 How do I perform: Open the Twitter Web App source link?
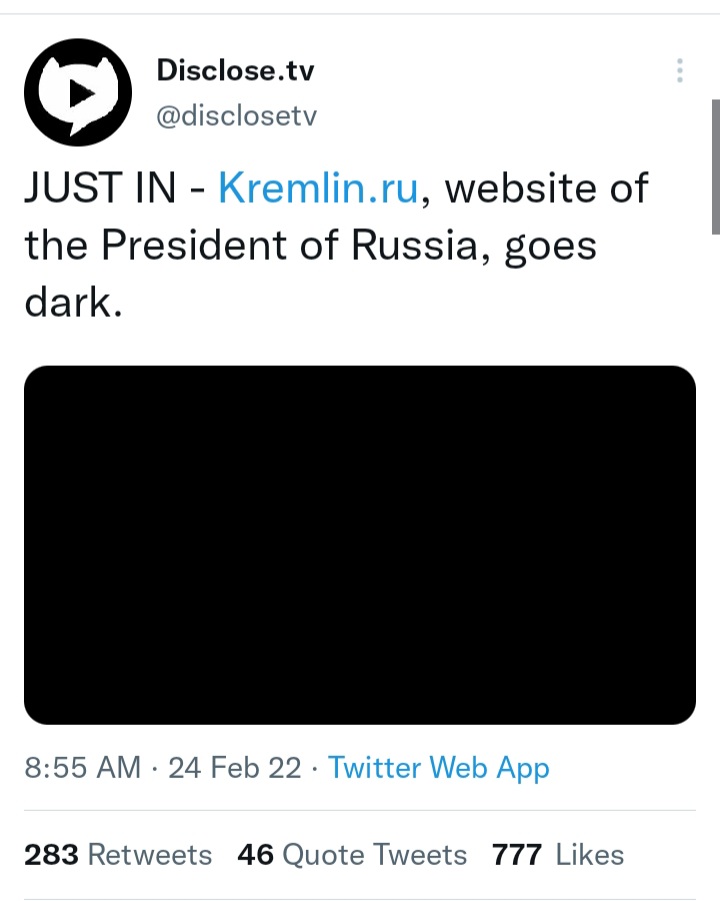pos(438,768)
